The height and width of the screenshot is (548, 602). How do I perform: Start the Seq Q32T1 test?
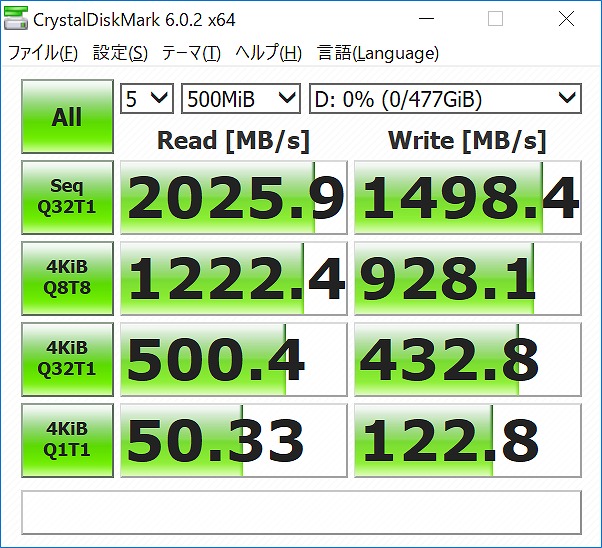click(x=68, y=197)
